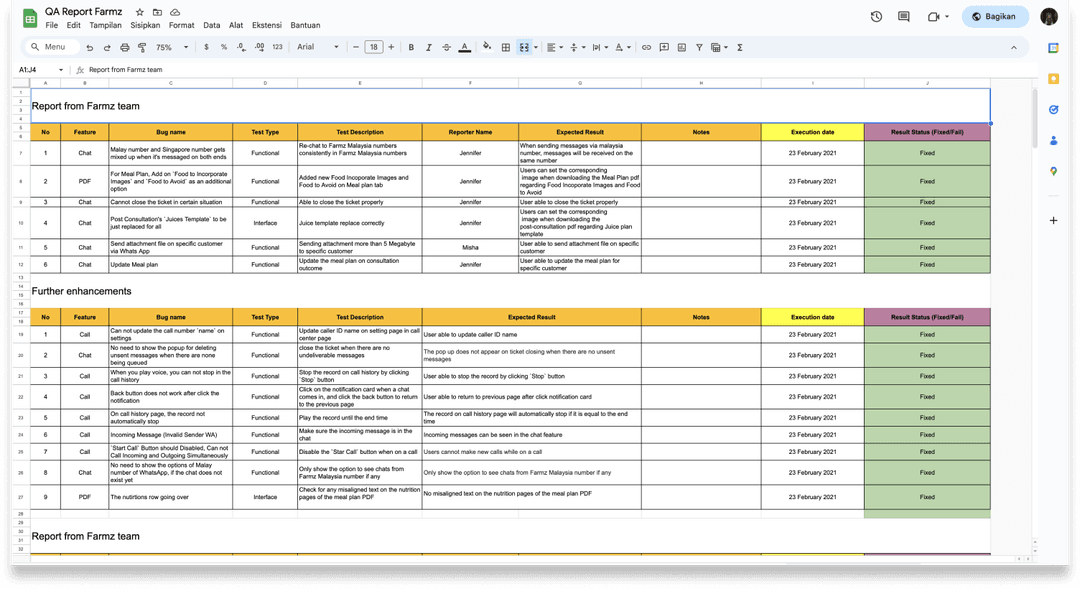The height and width of the screenshot is (589, 1080).
Task: Insert a comment
Action: coord(664,48)
